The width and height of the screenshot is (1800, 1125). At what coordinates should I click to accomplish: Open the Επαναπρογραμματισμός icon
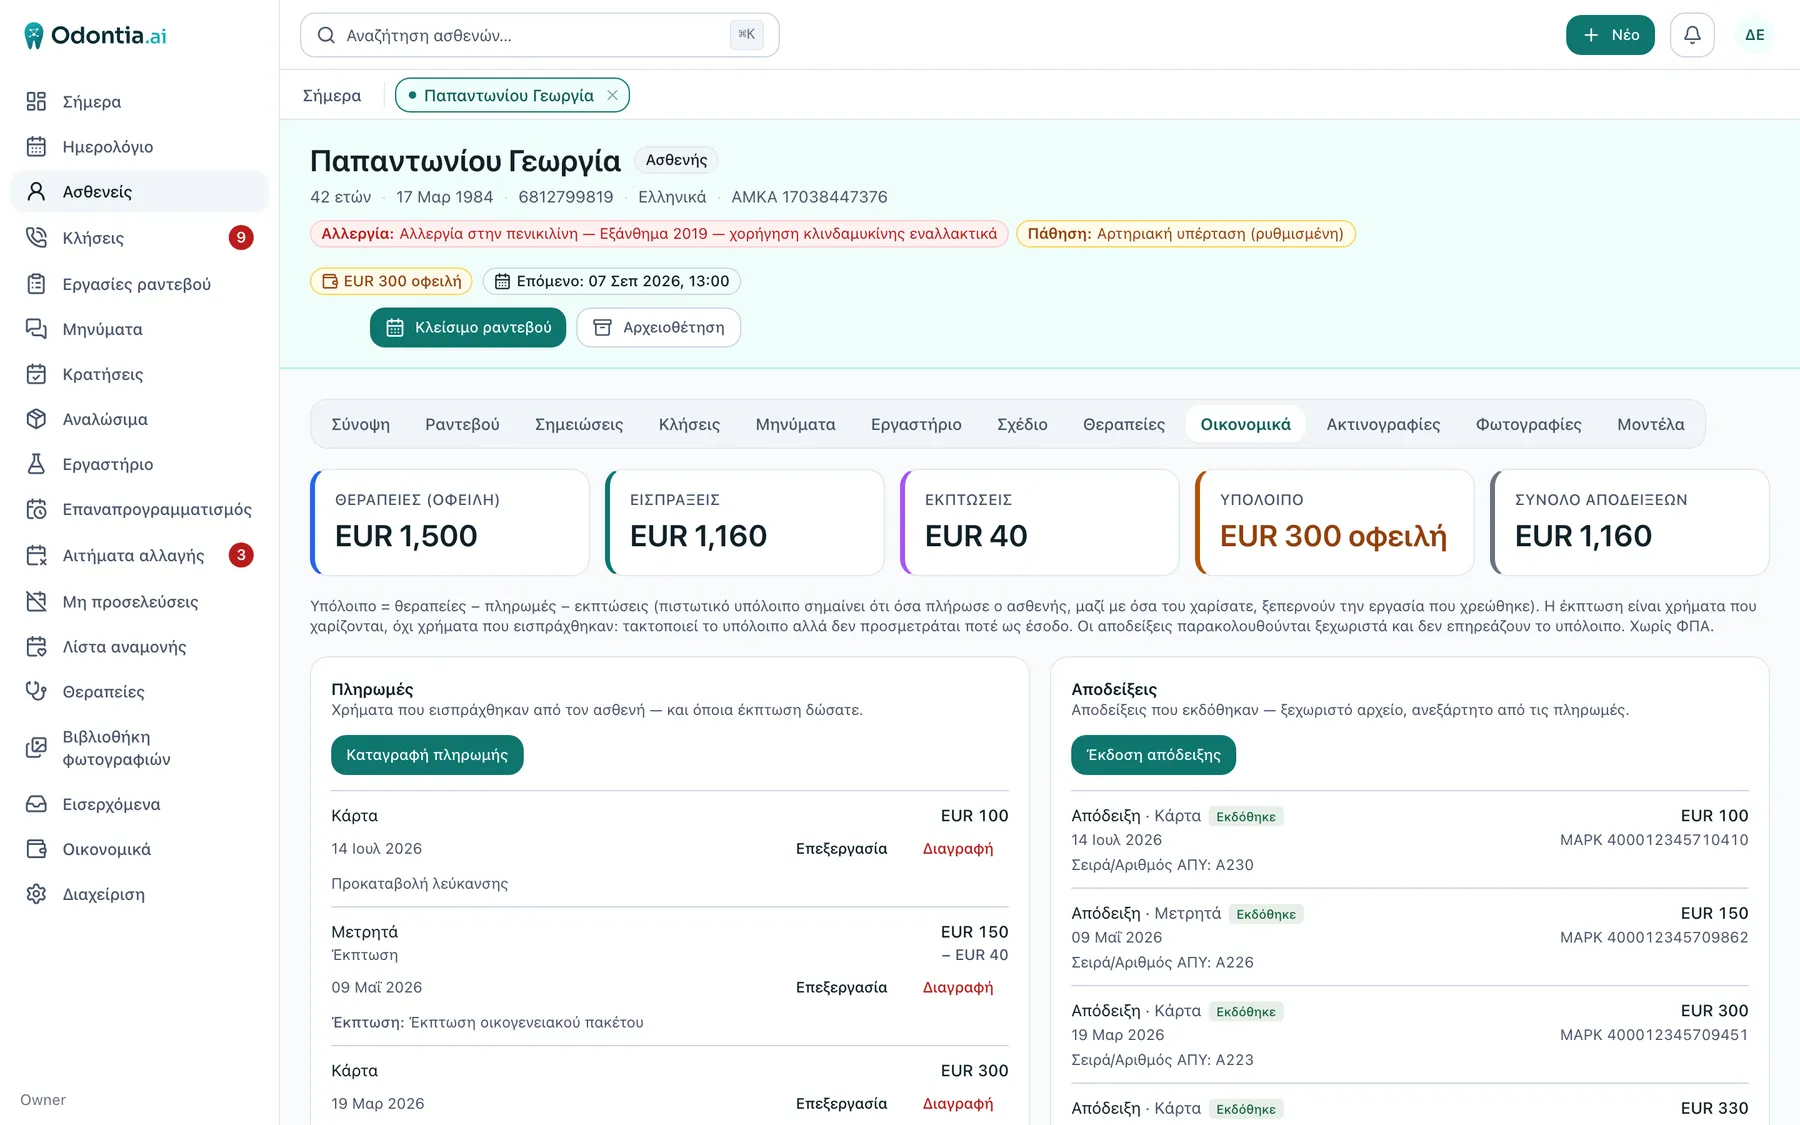36,509
